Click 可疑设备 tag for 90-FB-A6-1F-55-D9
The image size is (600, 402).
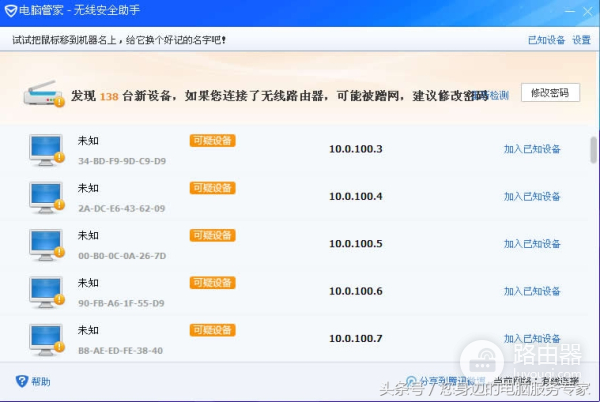point(212,283)
